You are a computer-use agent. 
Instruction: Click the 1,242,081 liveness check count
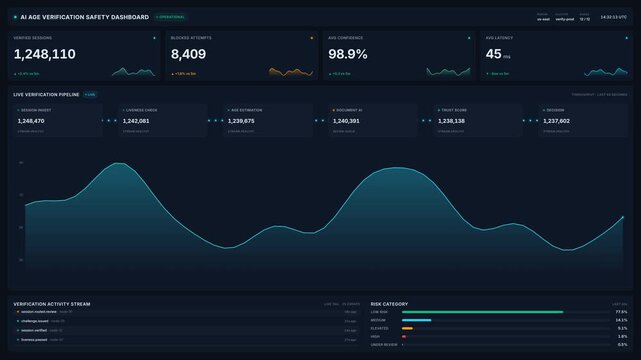click(136, 121)
